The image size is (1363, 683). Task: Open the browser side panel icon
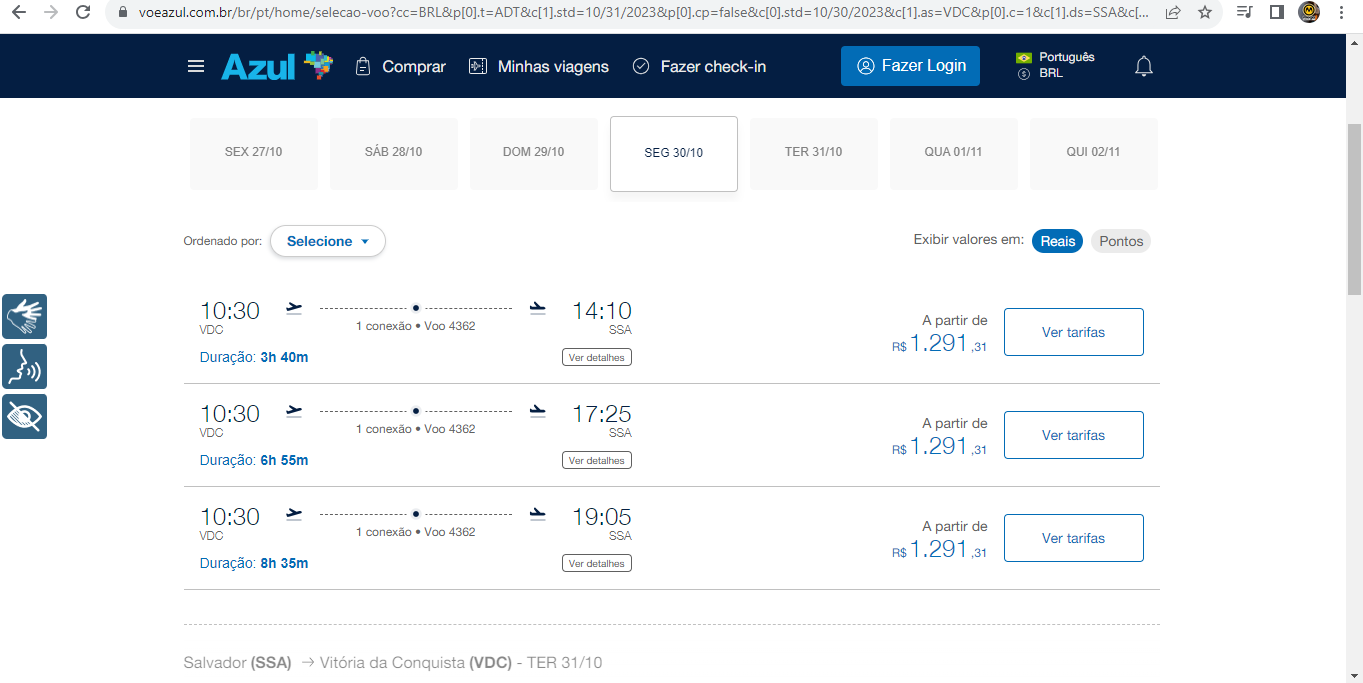[1277, 13]
